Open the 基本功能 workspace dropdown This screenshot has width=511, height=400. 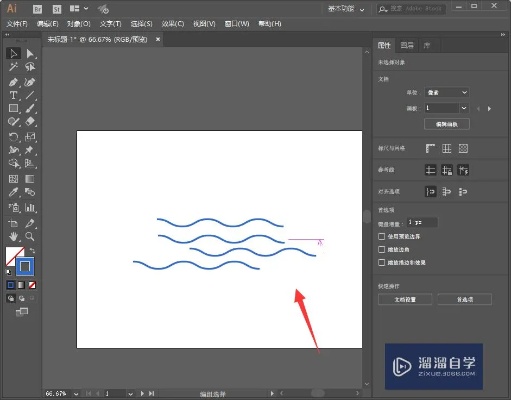(x=346, y=9)
